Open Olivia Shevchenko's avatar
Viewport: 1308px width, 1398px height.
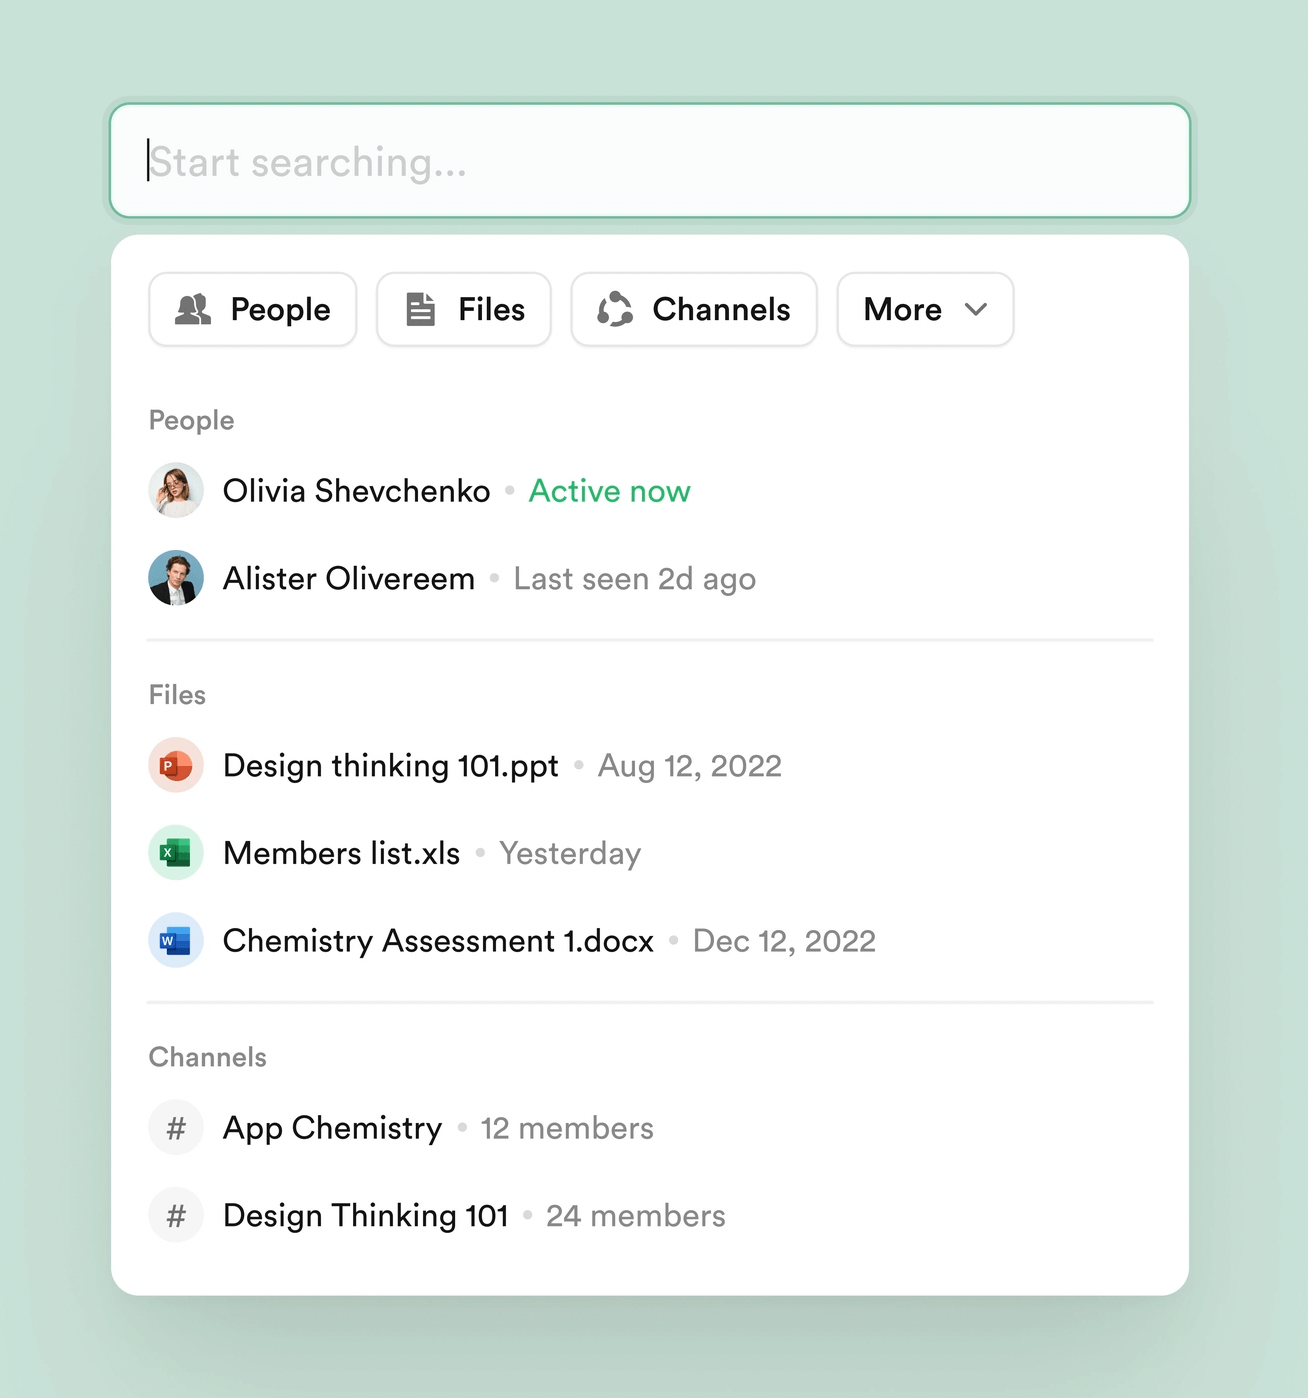176,491
